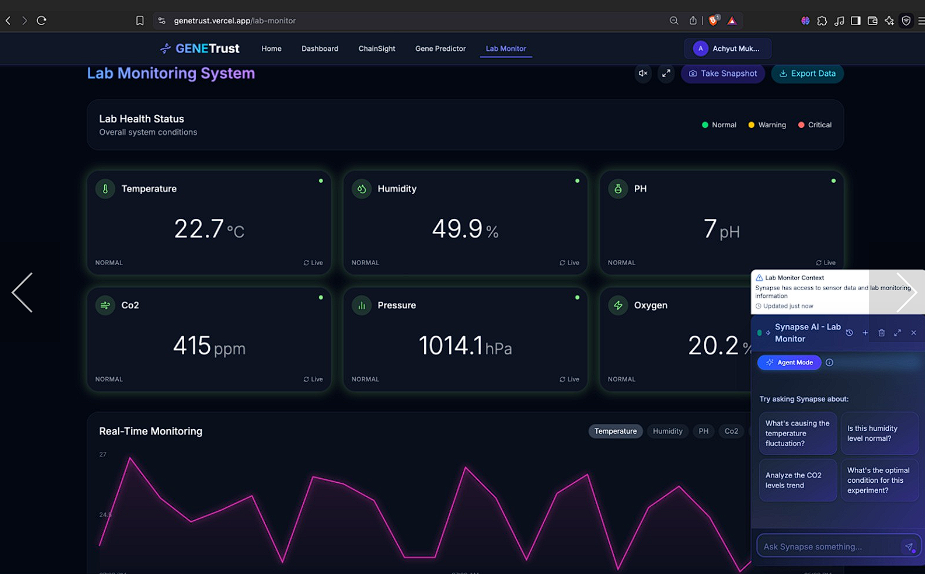Clear the chat with the trash icon
The width and height of the screenshot is (925, 574).
tap(881, 332)
